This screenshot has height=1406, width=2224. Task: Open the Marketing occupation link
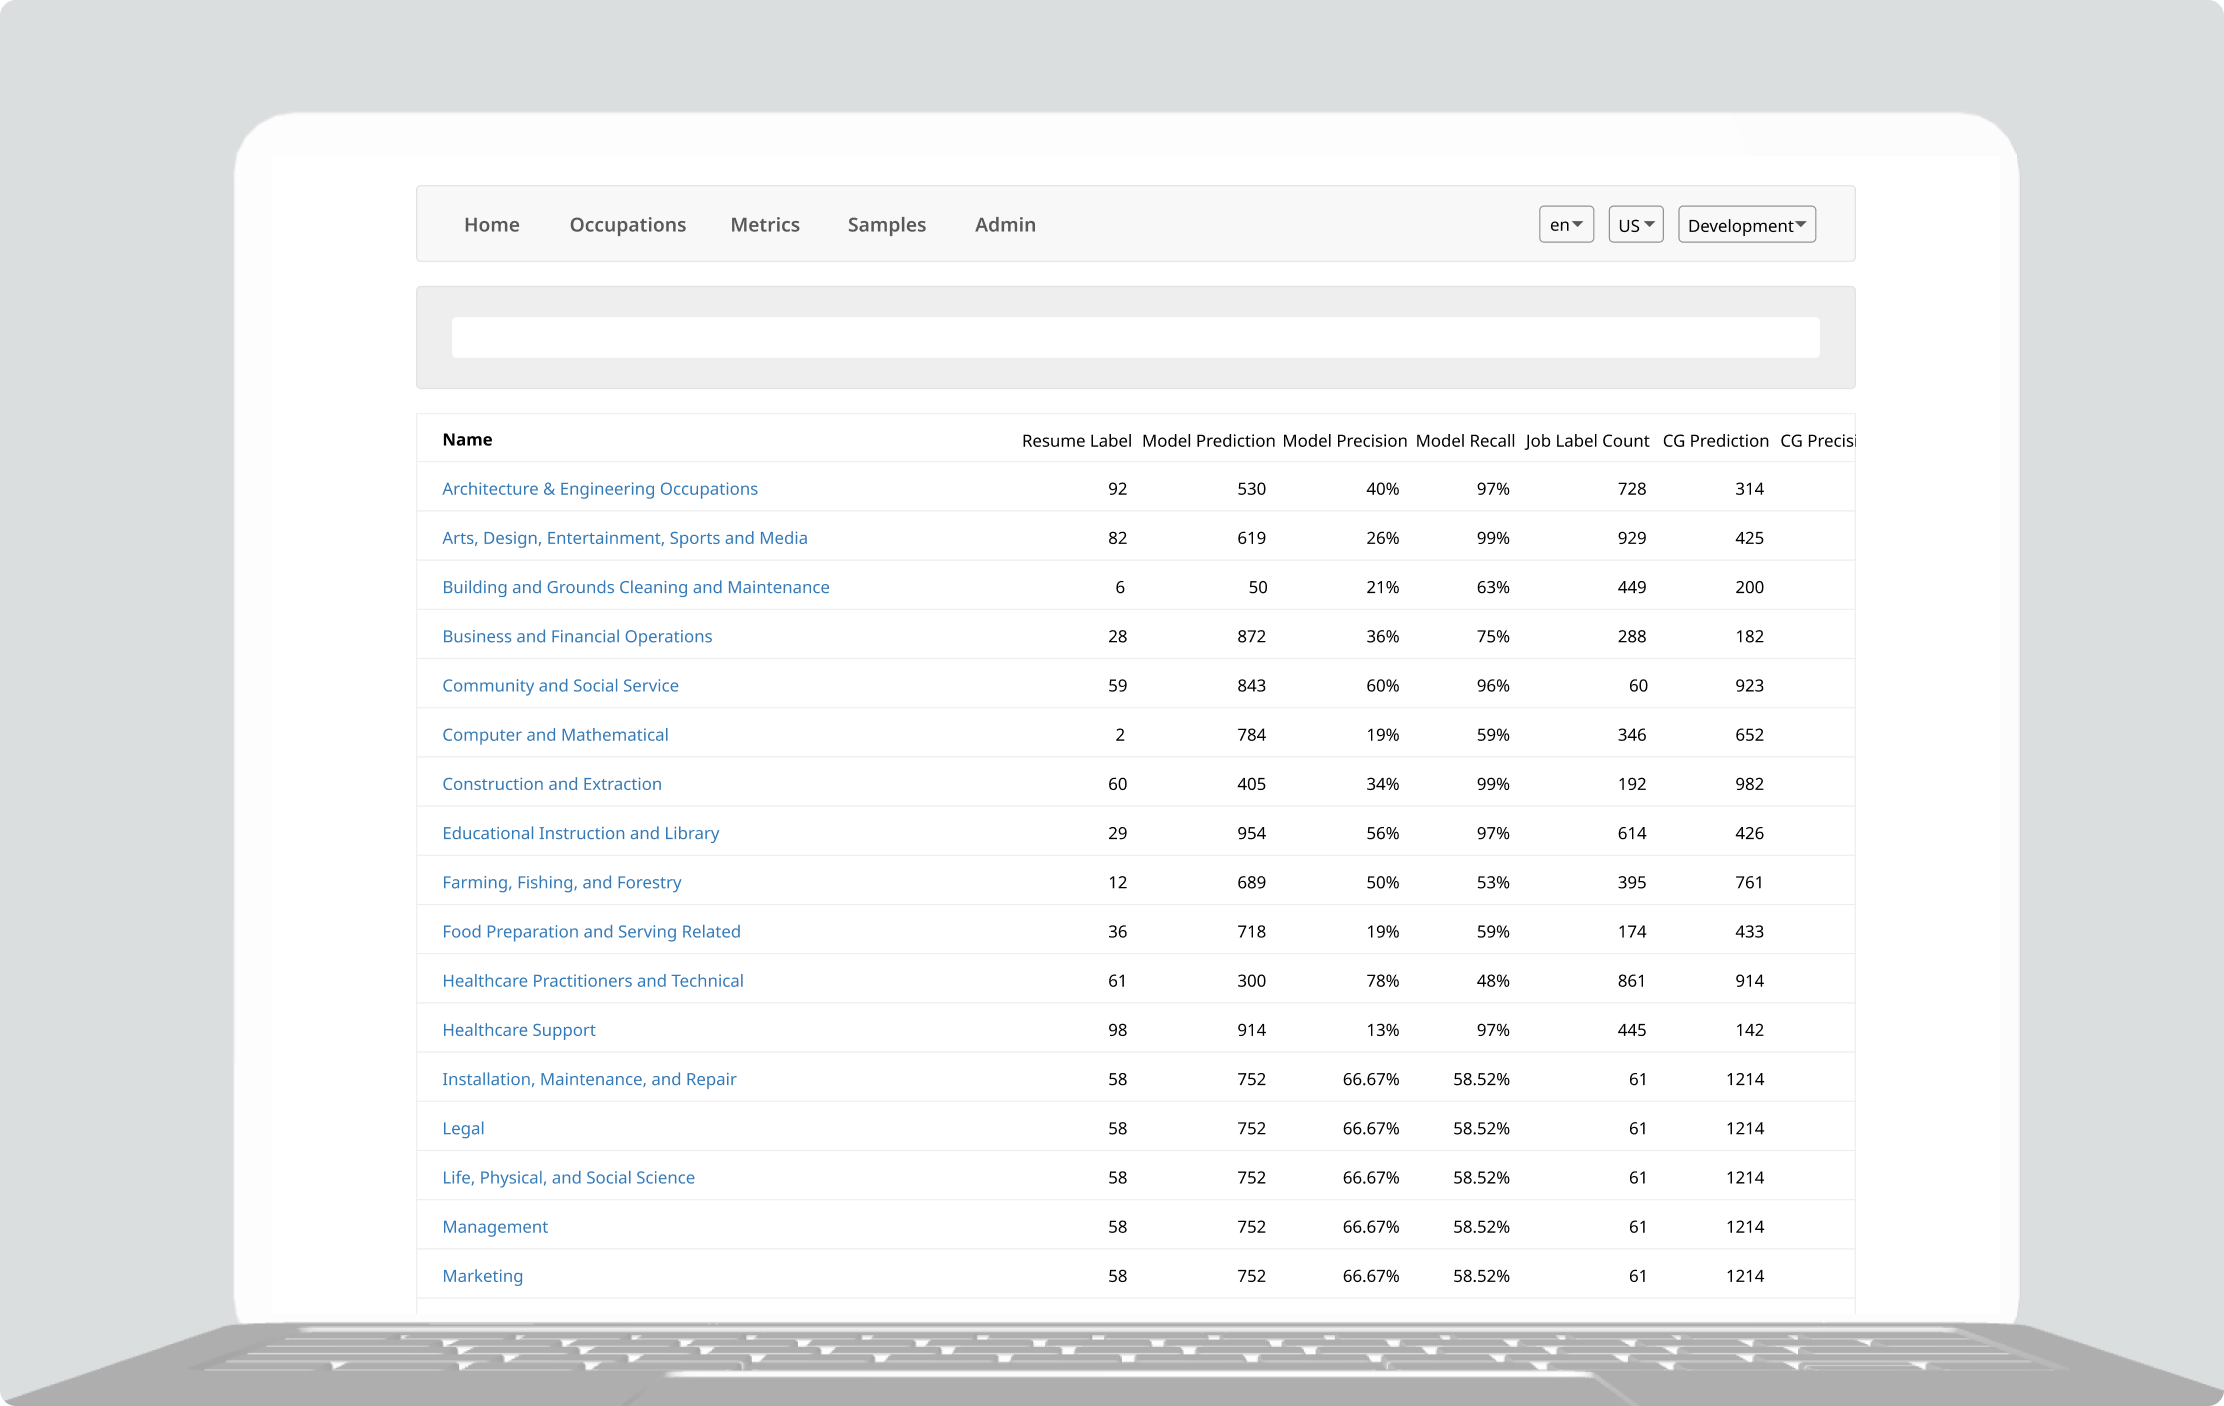pos(482,1276)
